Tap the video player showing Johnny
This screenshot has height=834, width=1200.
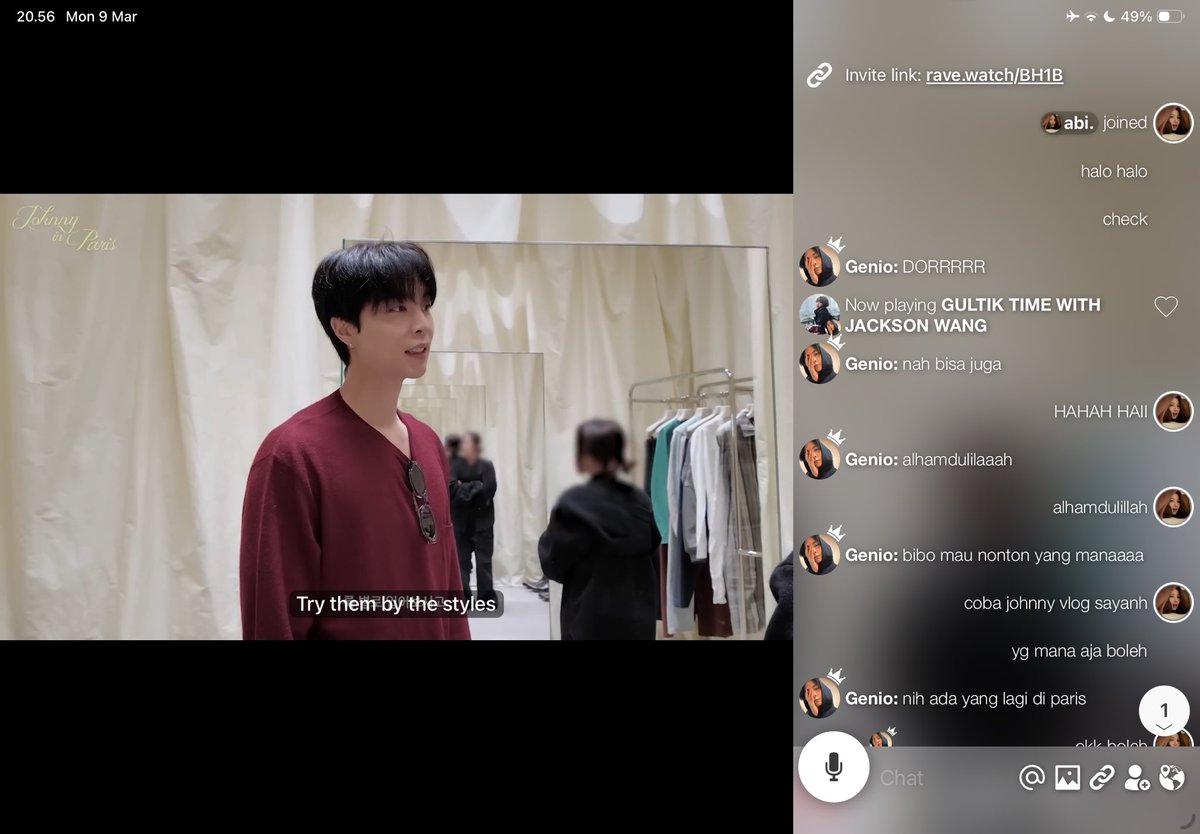point(396,417)
